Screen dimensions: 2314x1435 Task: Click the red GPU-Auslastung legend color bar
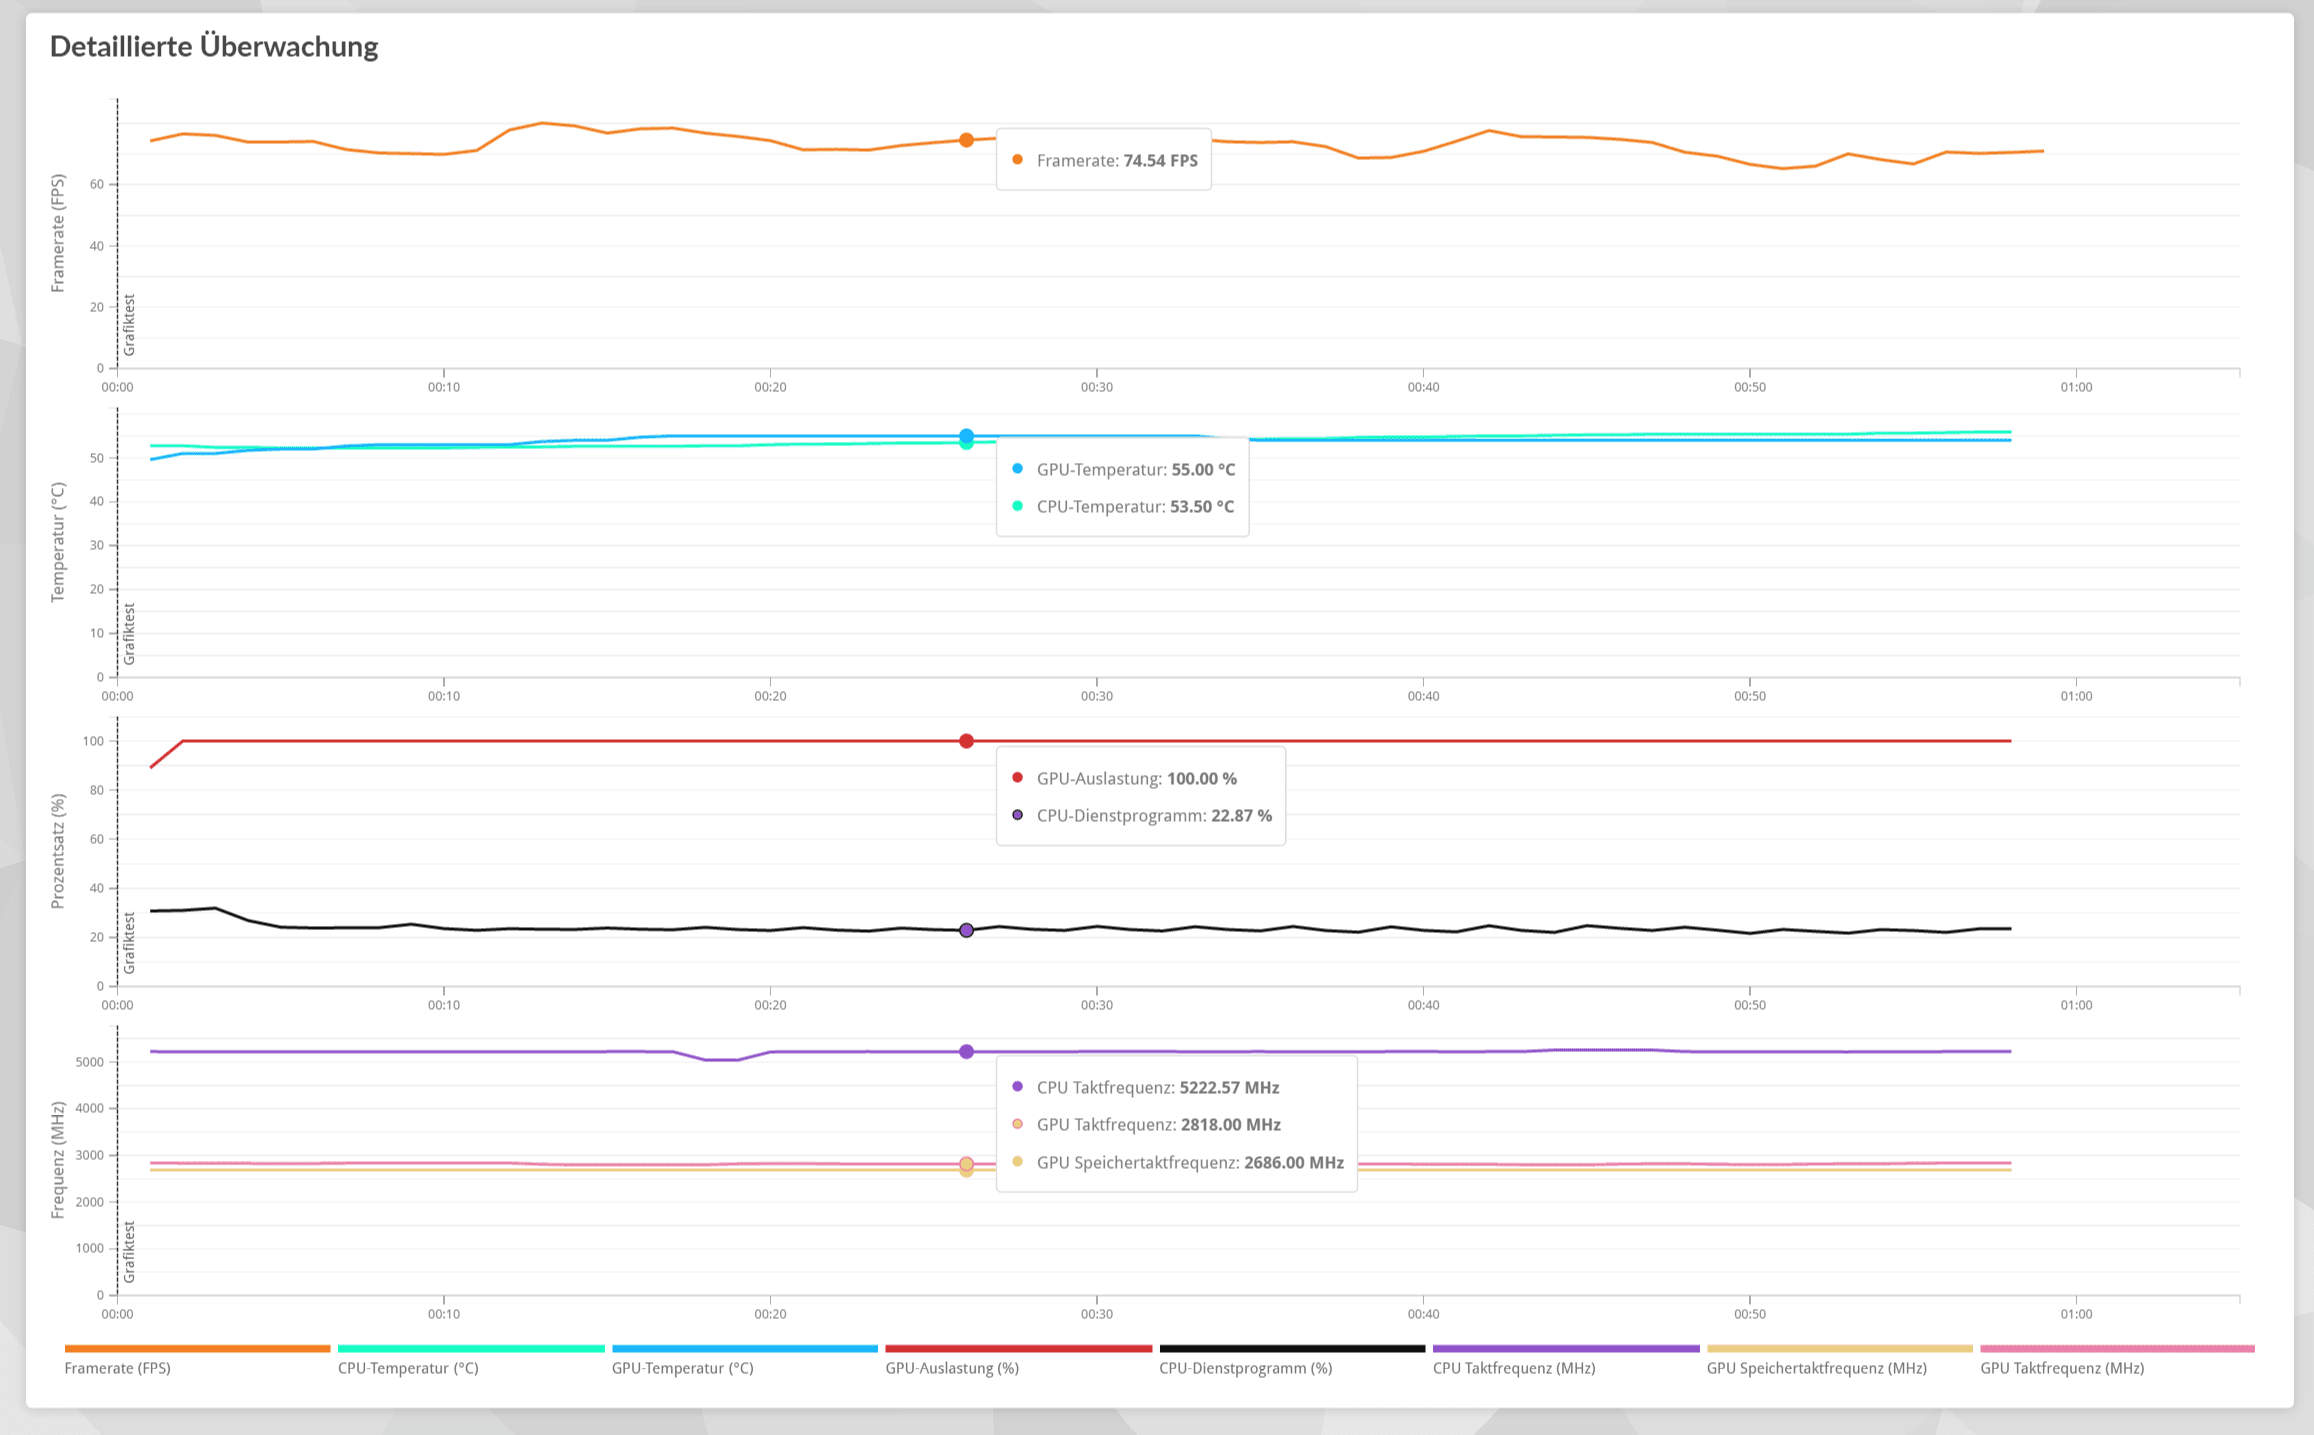[x=1018, y=1349]
